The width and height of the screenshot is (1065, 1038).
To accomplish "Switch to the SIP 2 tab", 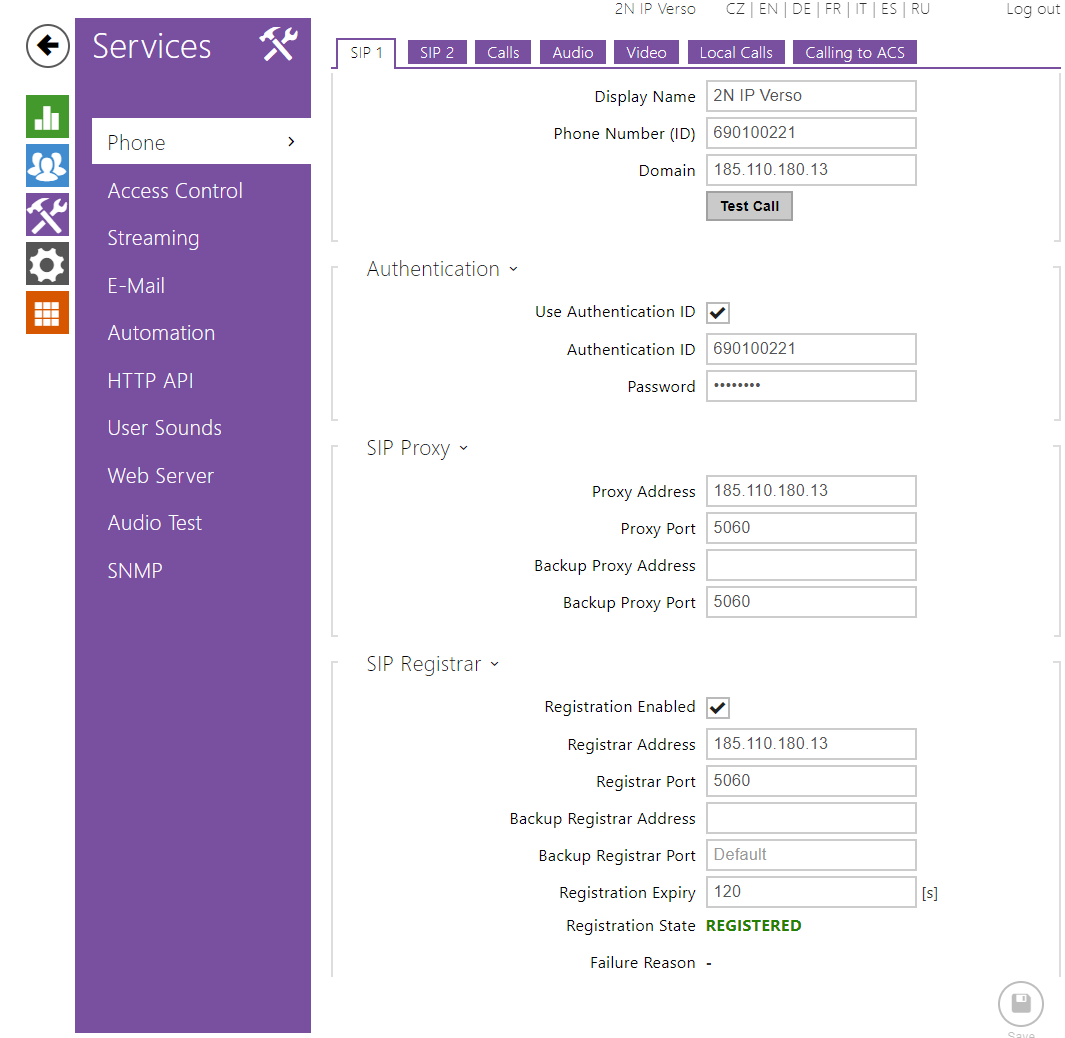I will 437,53.
